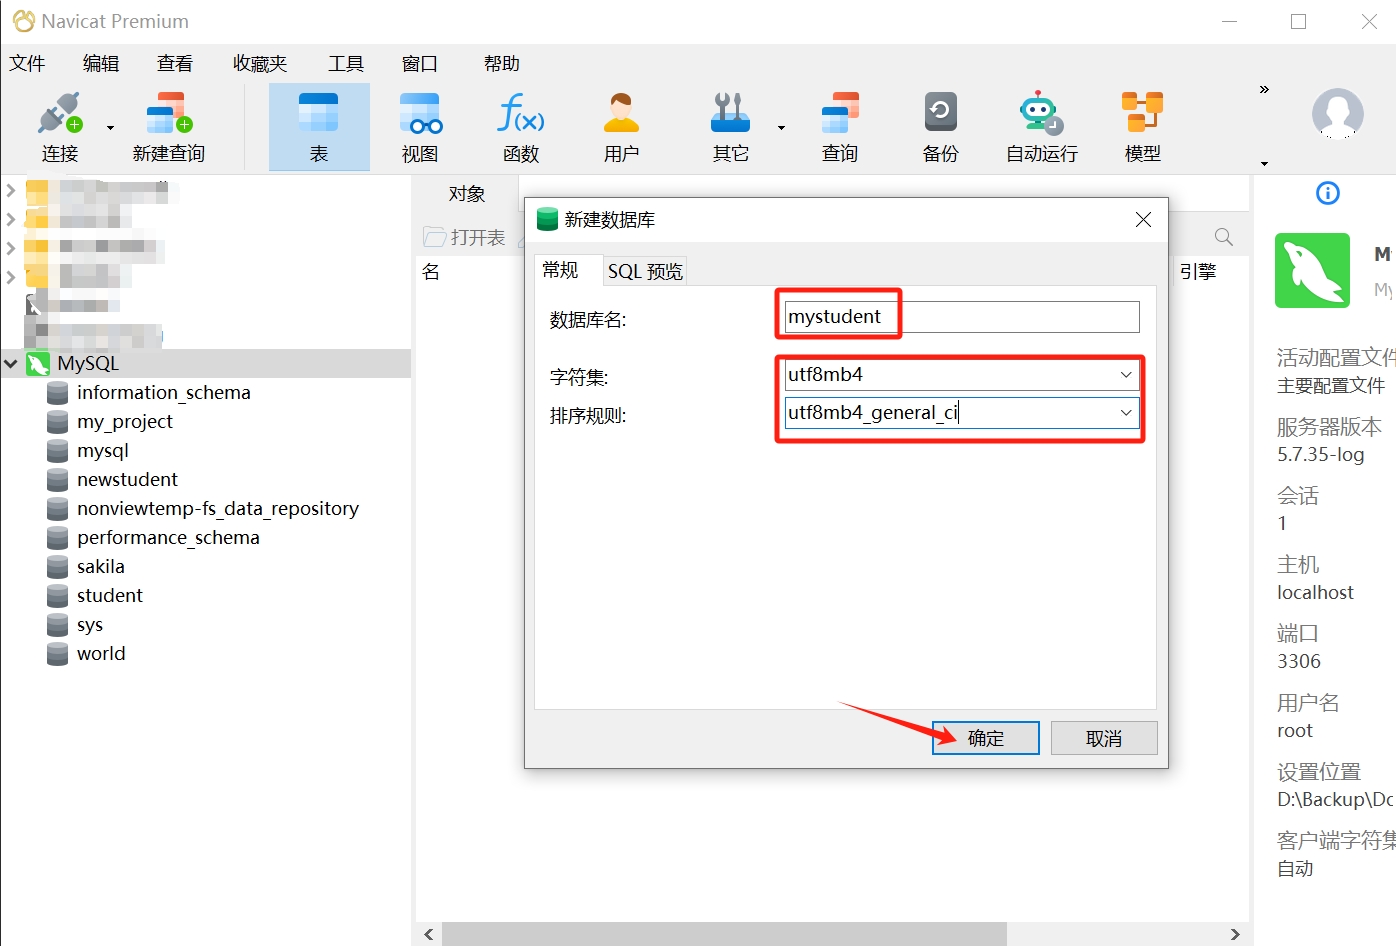The width and height of the screenshot is (1396, 946).
Task: Switch to the SQL 预览 tab
Action: (645, 270)
